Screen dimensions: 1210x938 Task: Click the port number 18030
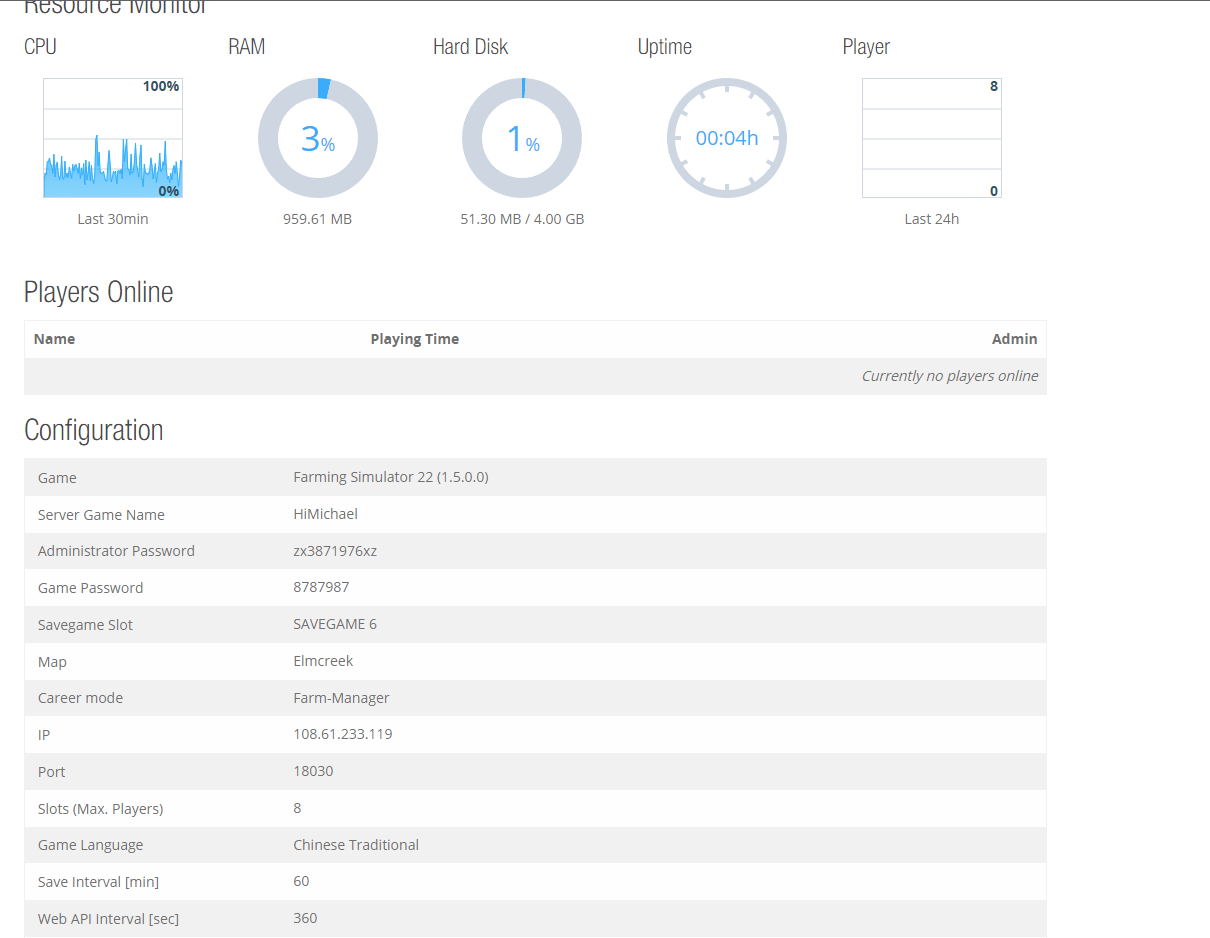click(x=313, y=771)
